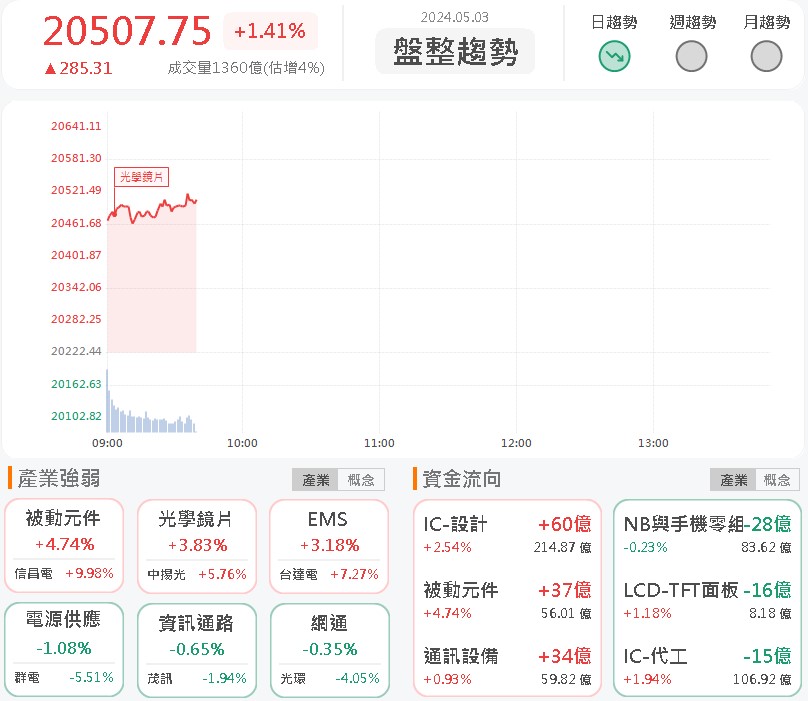
Task: Click the IC-設計 fund inflow row
Action: pos(507,535)
